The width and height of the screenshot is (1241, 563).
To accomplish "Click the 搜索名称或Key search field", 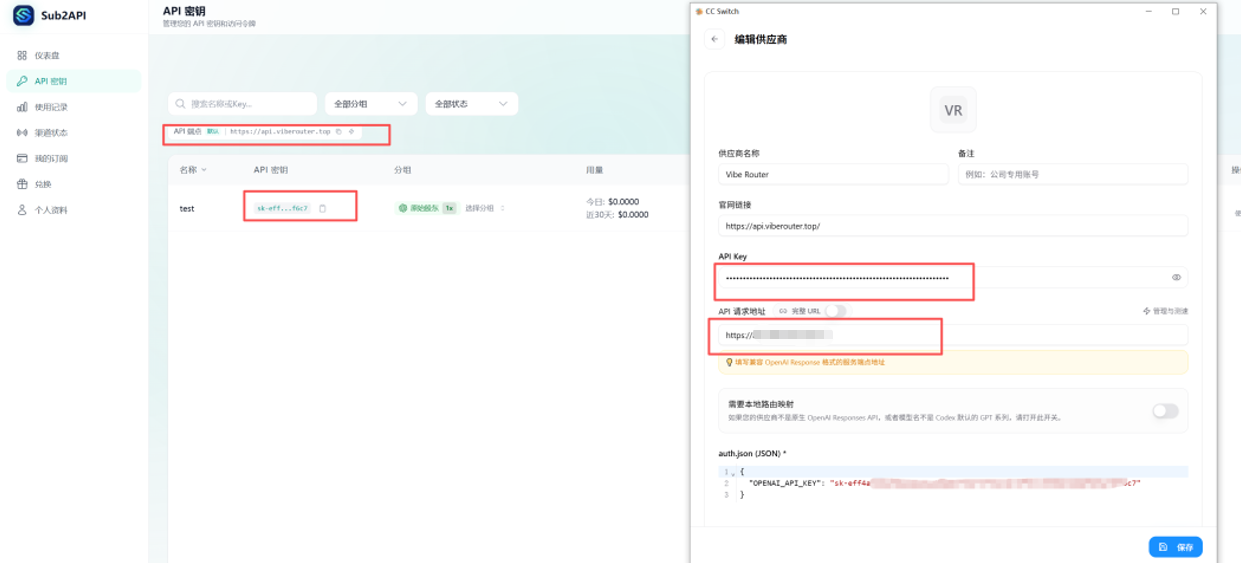I will coord(242,104).
